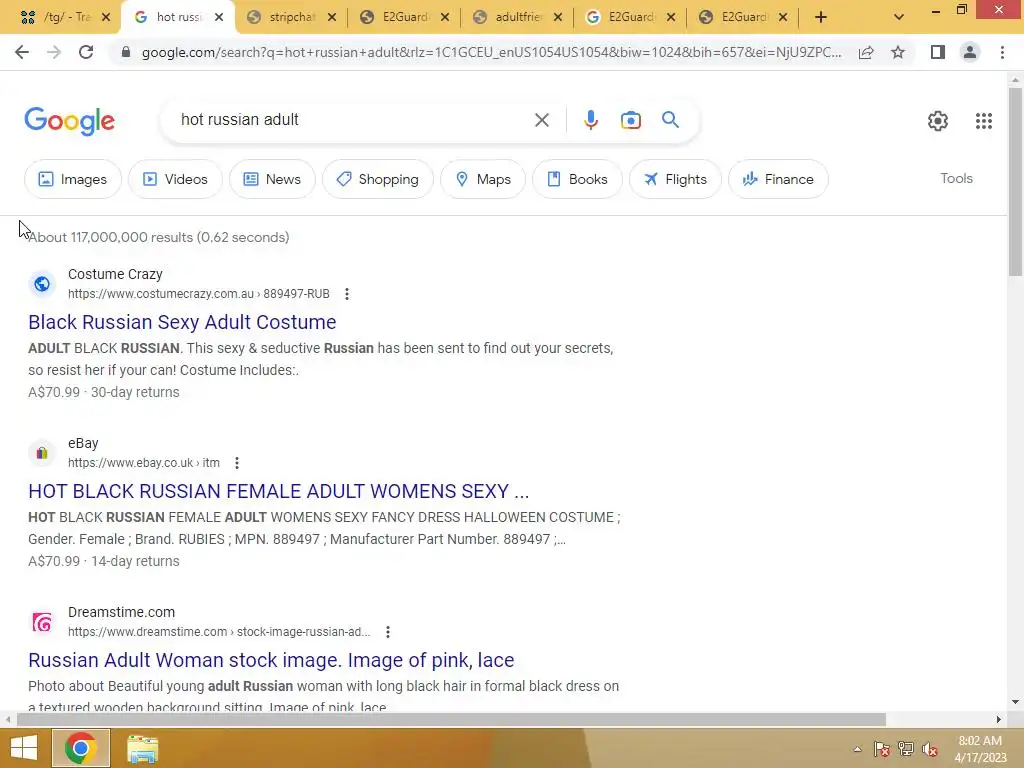Close the stripchat tab
This screenshot has width=1024, height=768.
click(x=332, y=17)
